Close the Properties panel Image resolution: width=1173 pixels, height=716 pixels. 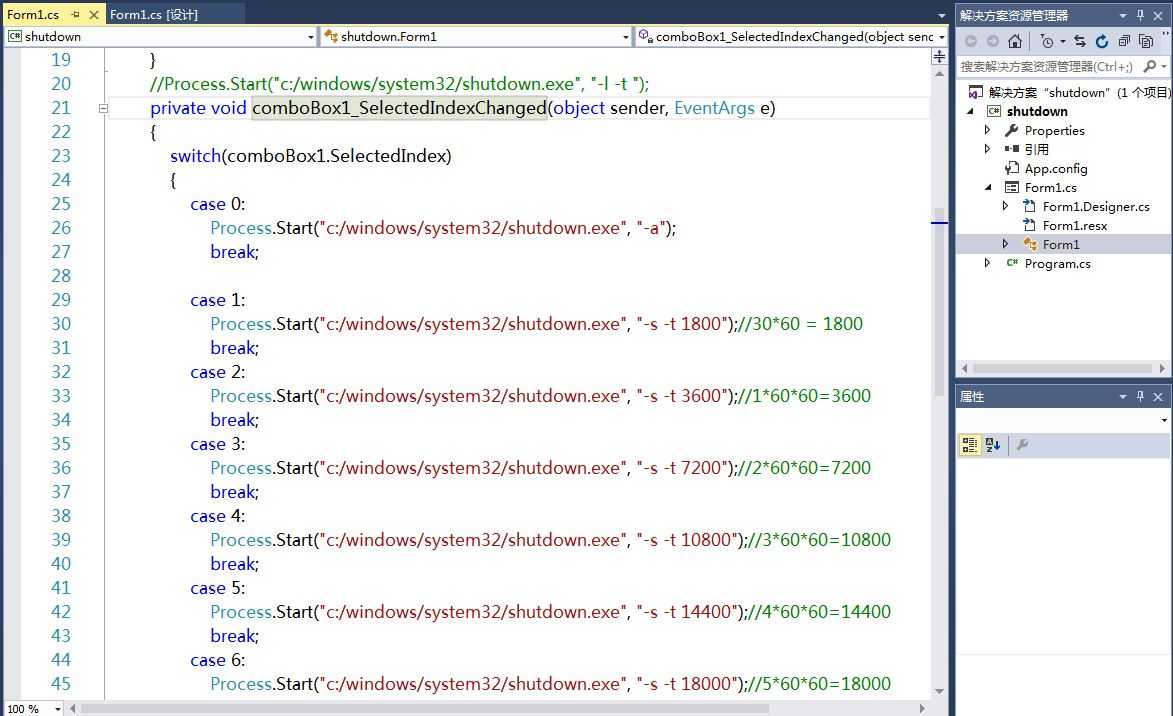(x=1158, y=397)
